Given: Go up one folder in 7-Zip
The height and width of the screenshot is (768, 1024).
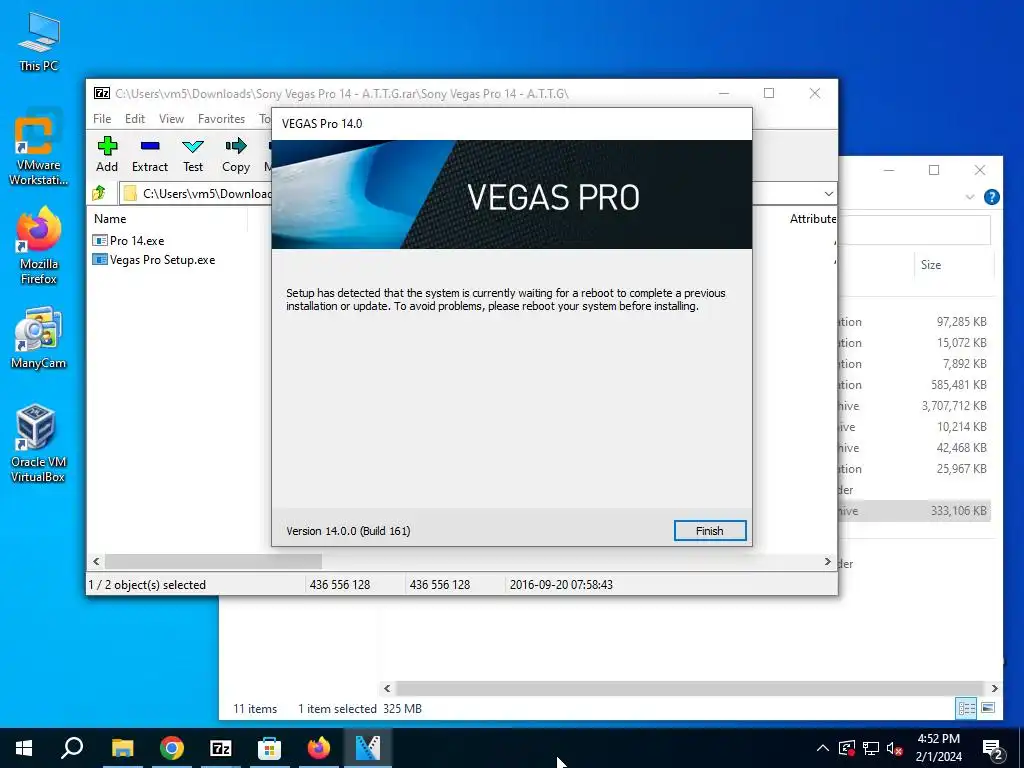Looking at the screenshot, I should click(99, 193).
